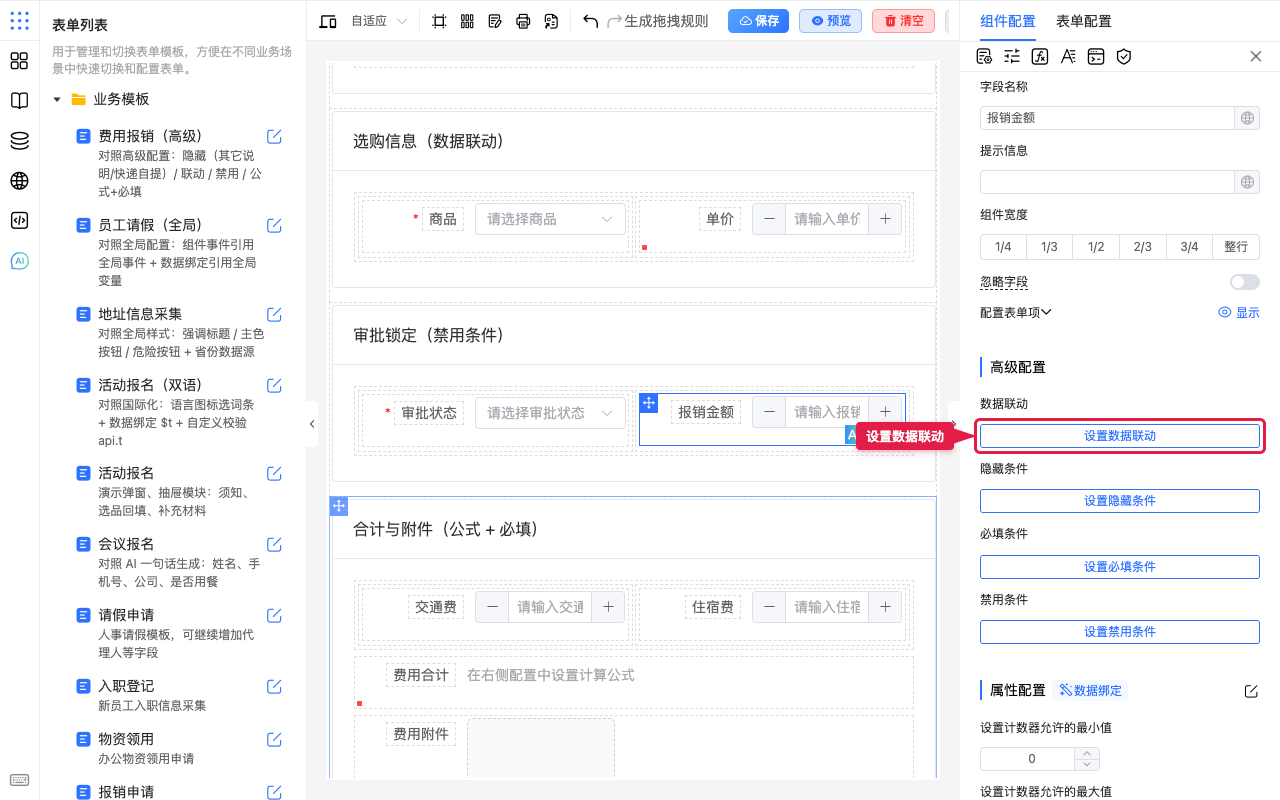
Task: Open the 请假申请 template
Action: point(126,615)
